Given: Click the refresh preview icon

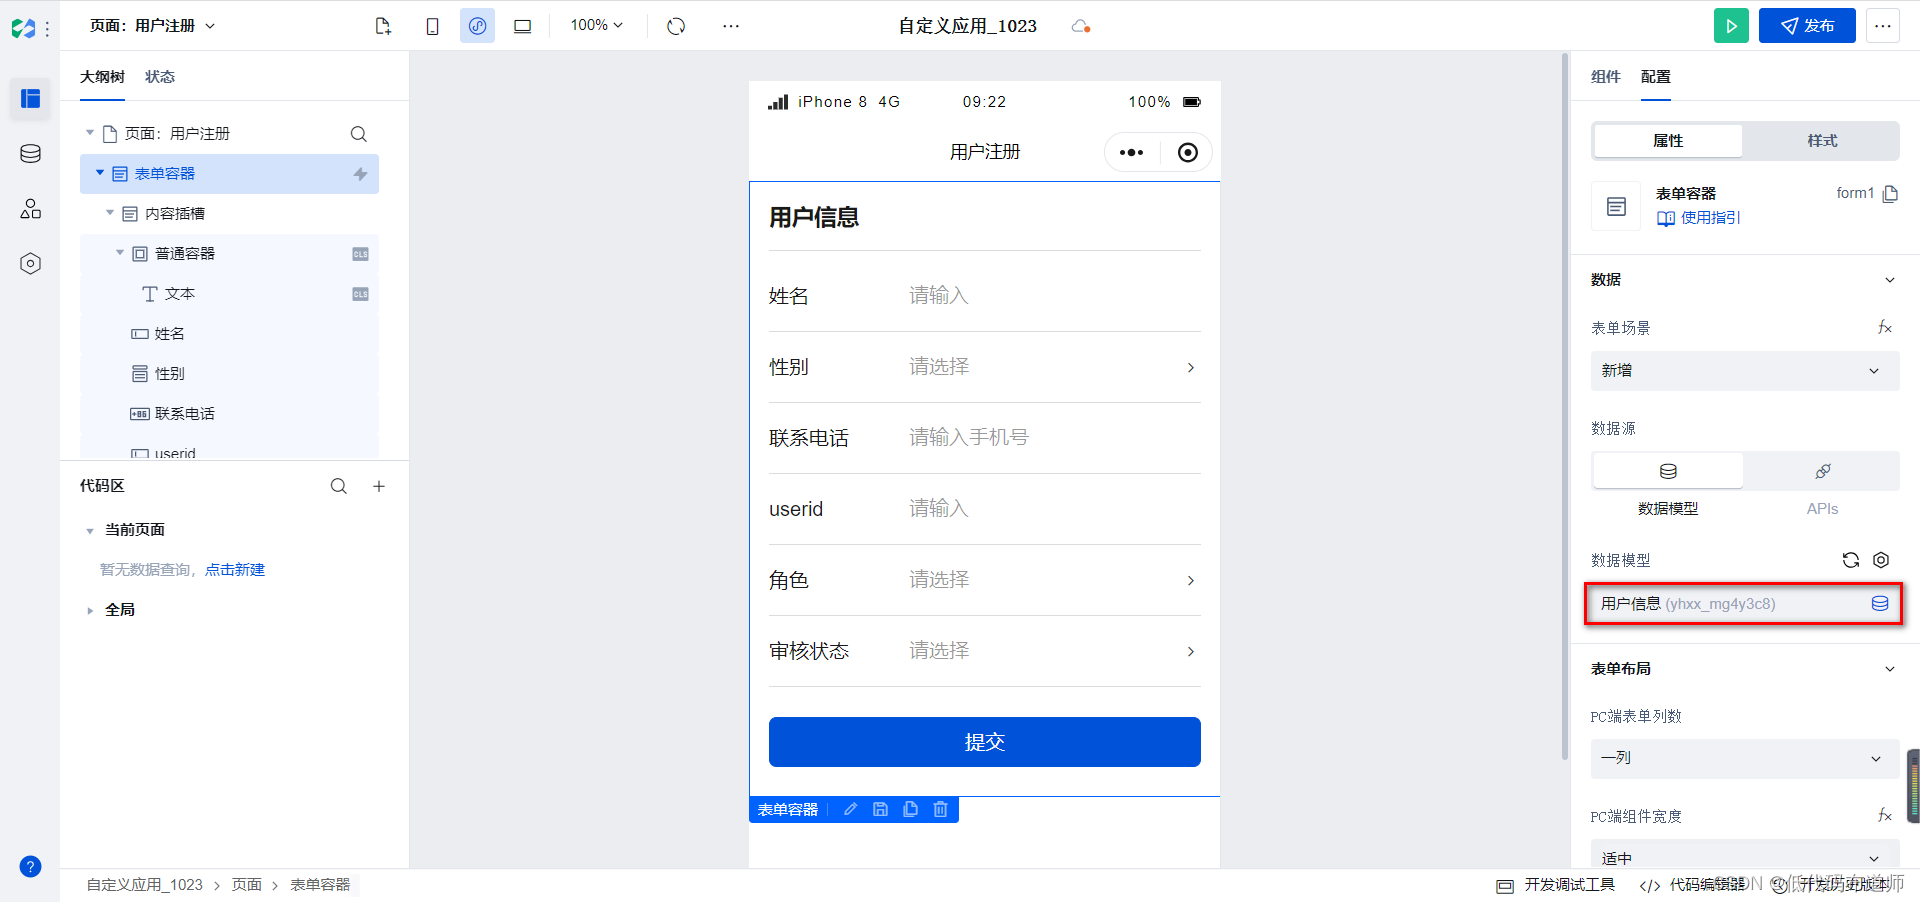Looking at the screenshot, I should click(x=676, y=26).
